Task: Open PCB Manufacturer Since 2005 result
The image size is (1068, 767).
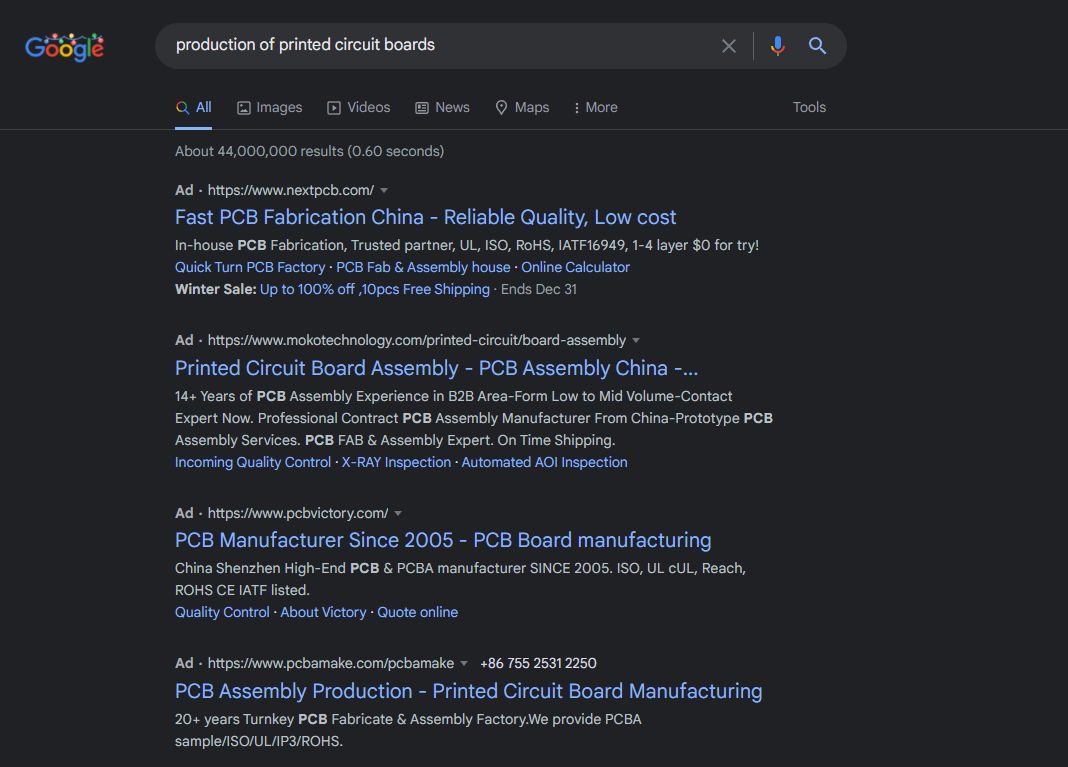Action: pos(442,541)
